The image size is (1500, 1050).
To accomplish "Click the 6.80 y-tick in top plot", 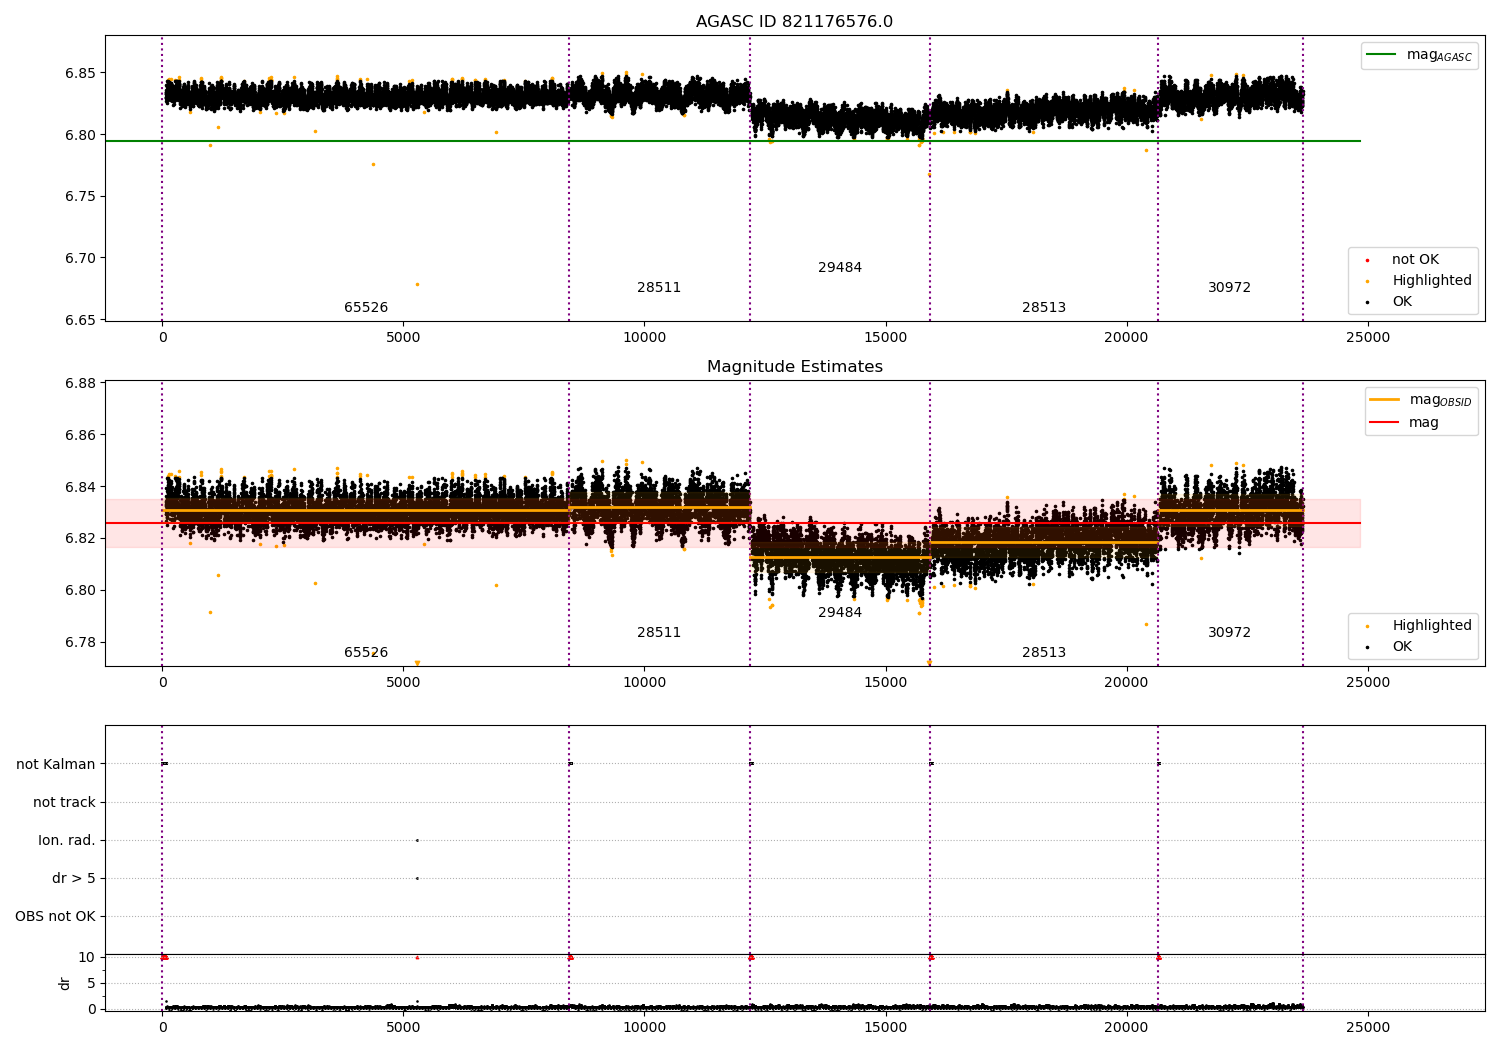I will 80,135.
